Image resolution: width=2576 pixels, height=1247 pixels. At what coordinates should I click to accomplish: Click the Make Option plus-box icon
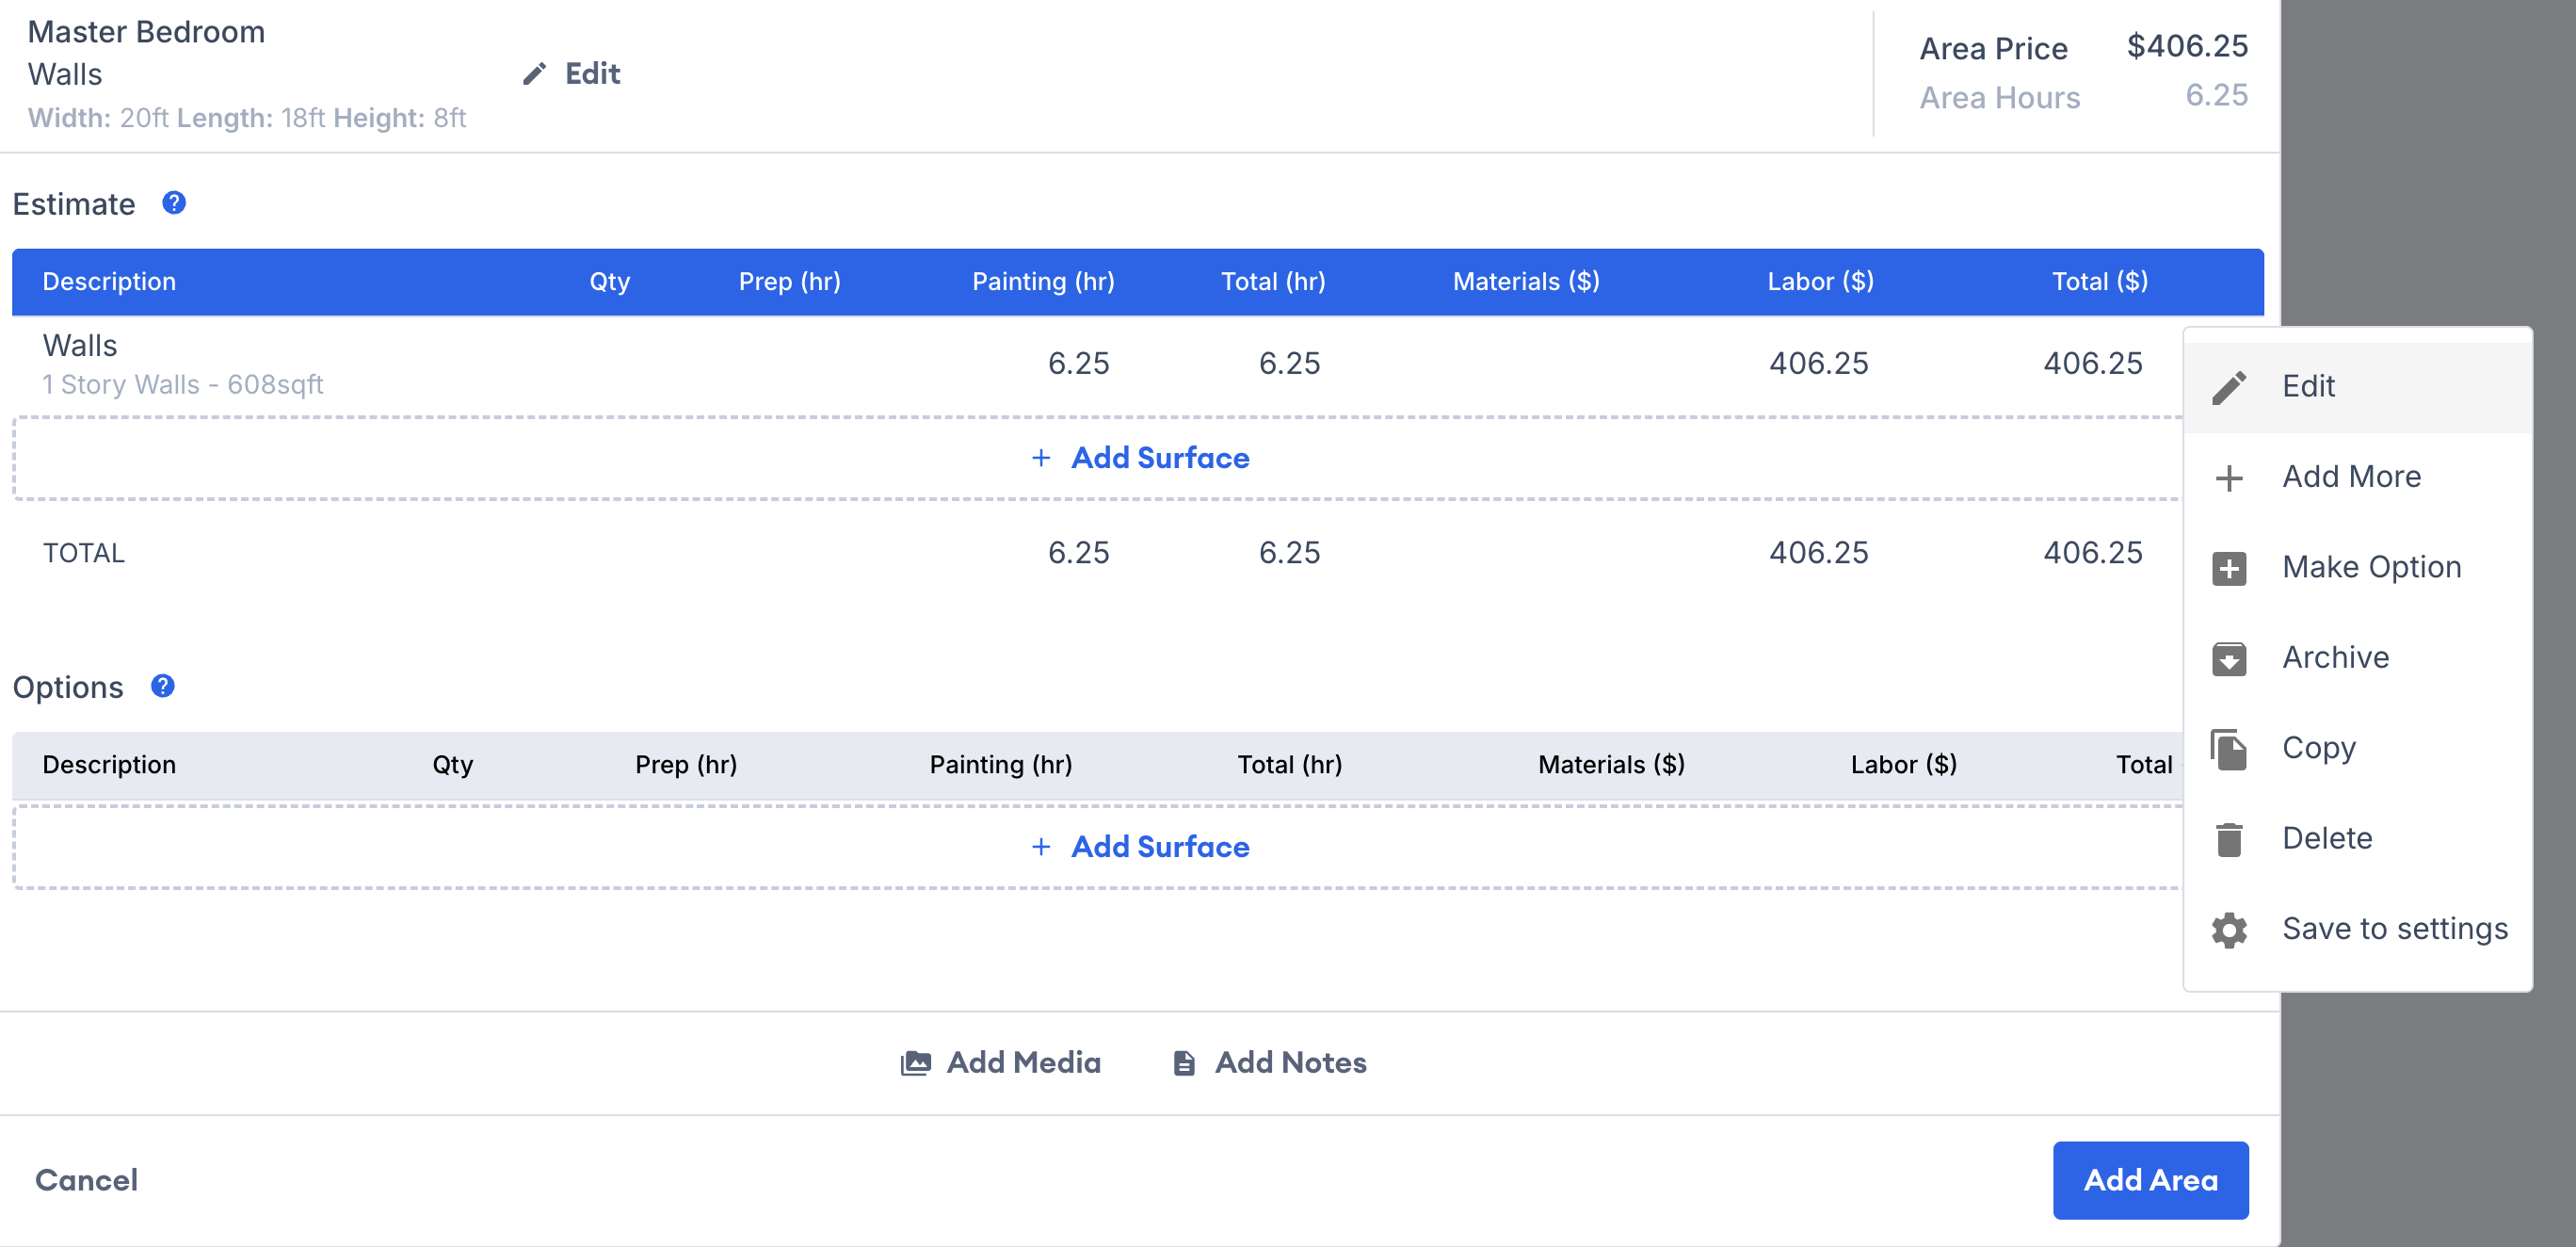pos(2229,568)
